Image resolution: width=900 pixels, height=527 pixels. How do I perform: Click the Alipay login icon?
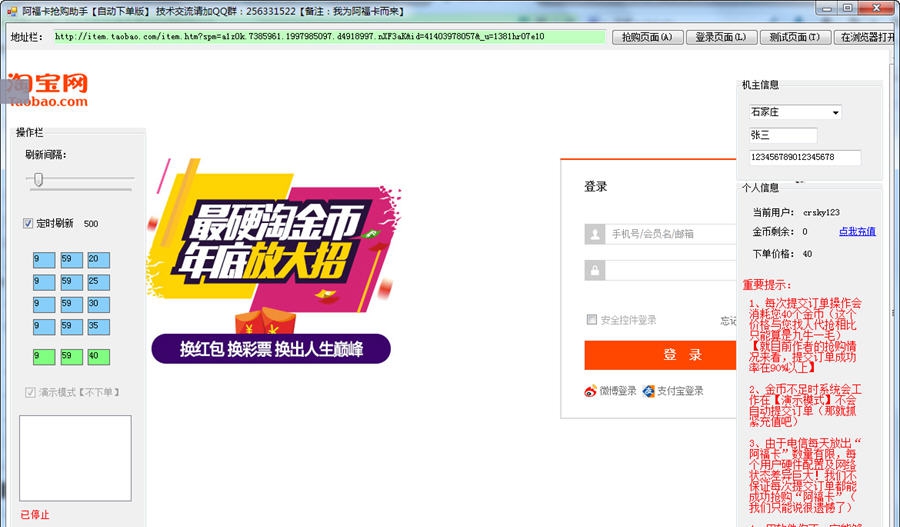point(649,392)
